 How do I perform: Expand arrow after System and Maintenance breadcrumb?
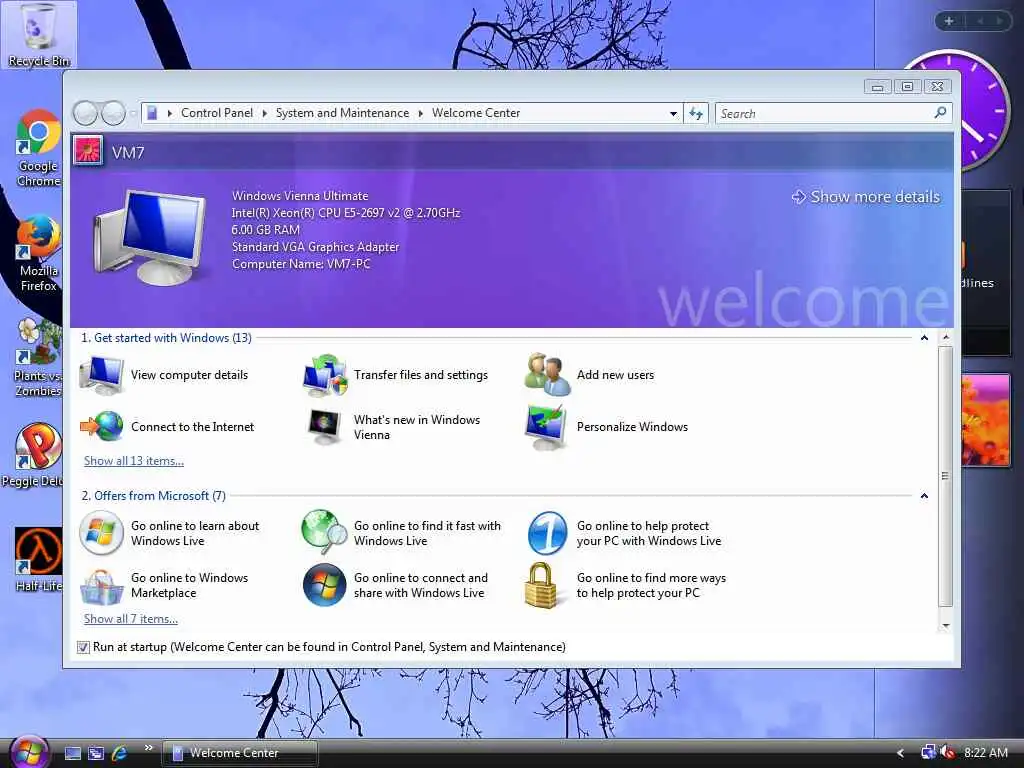tap(421, 113)
